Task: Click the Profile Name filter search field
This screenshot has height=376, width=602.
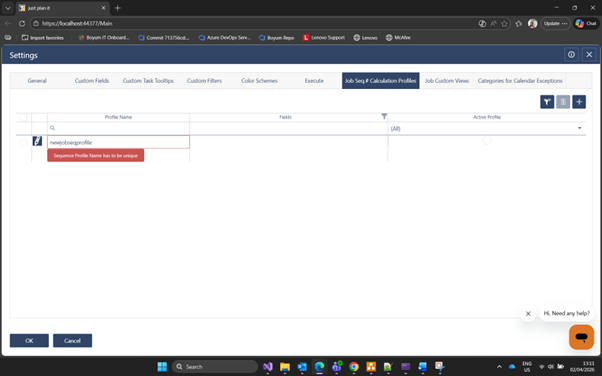Action: [x=118, y=128]
